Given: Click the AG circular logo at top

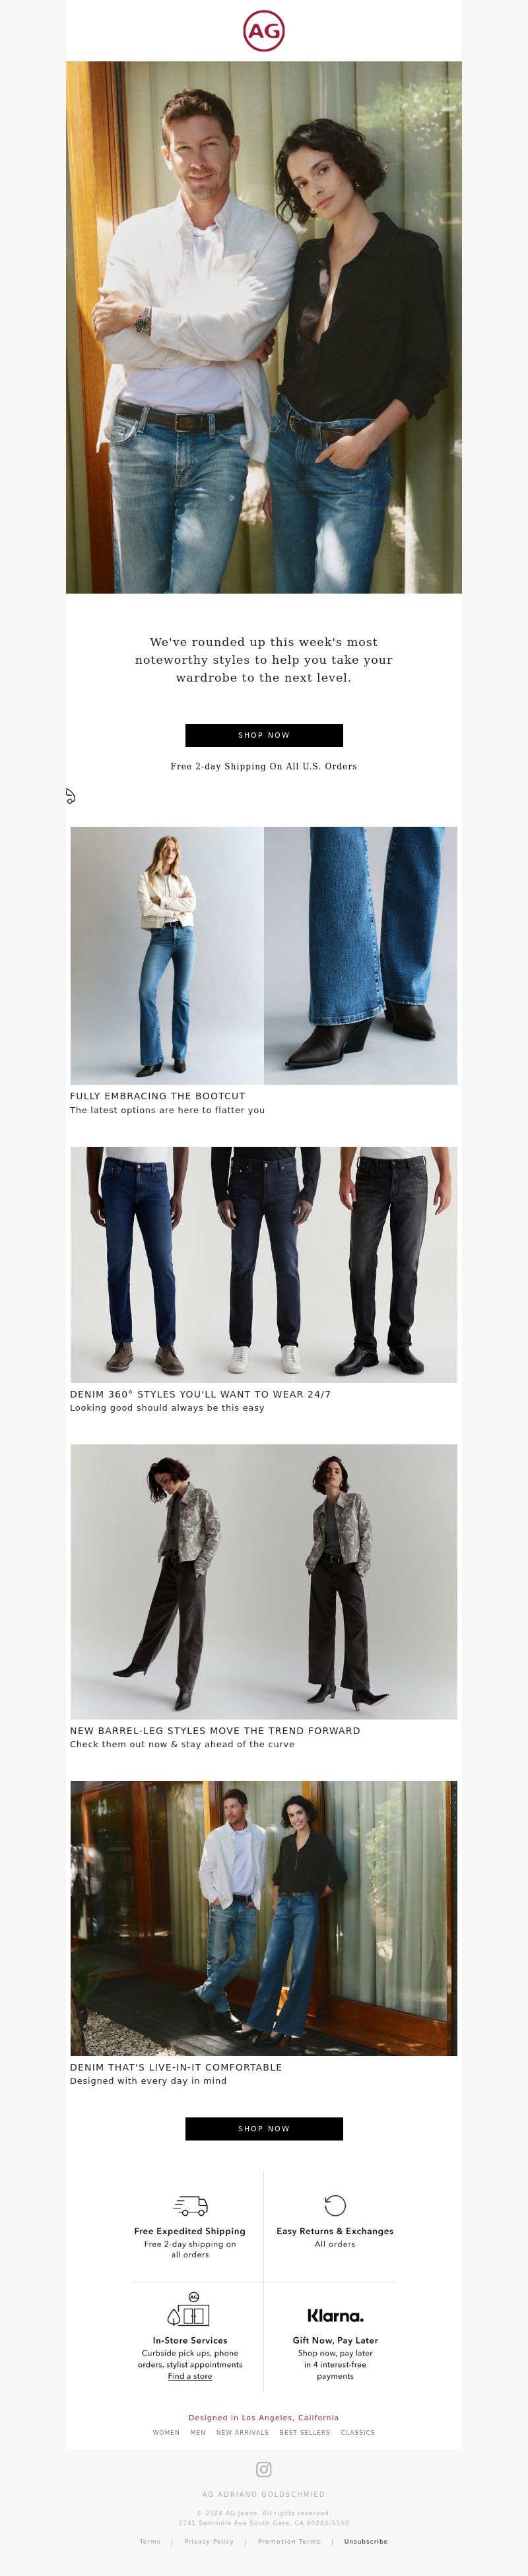Looking at the screenshot, I should click(x=264, y=31).
